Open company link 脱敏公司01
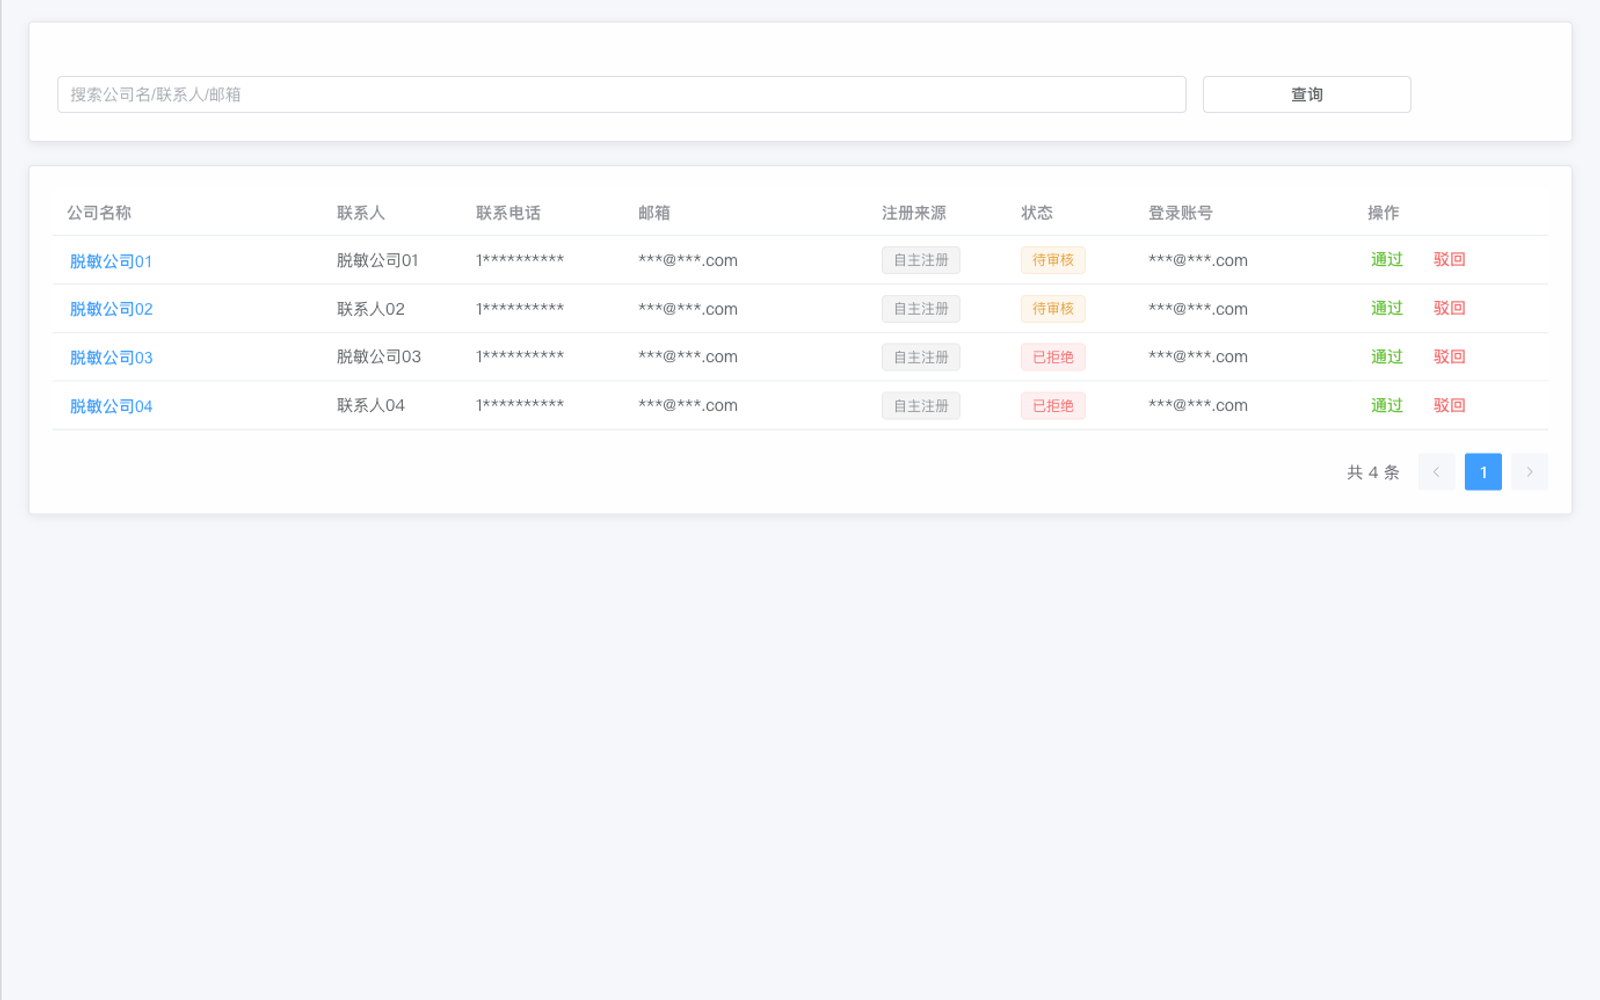Image resolution: width=1600 pixels, height=1000 pixels. pos(111,261)
